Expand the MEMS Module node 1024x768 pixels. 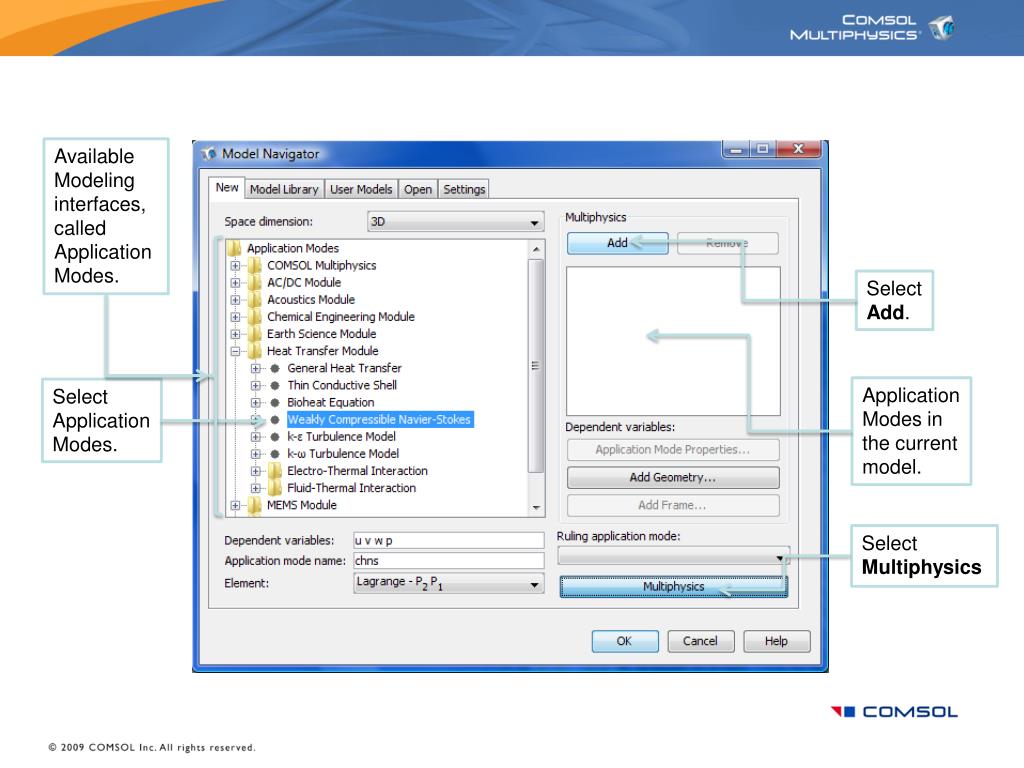[235, 505]
